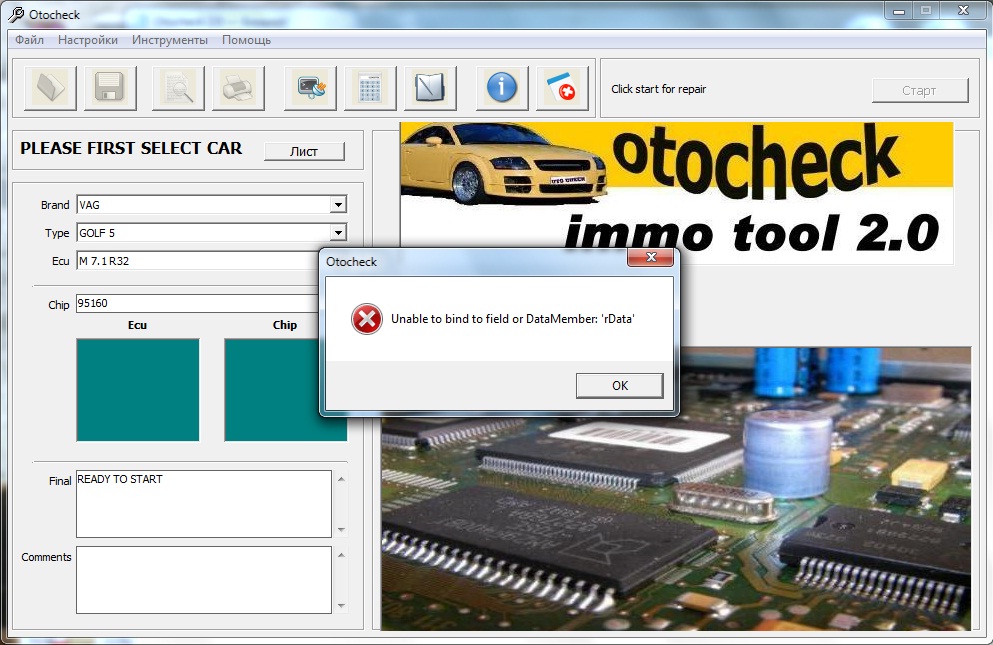Click the Старт button

(920, 91)
